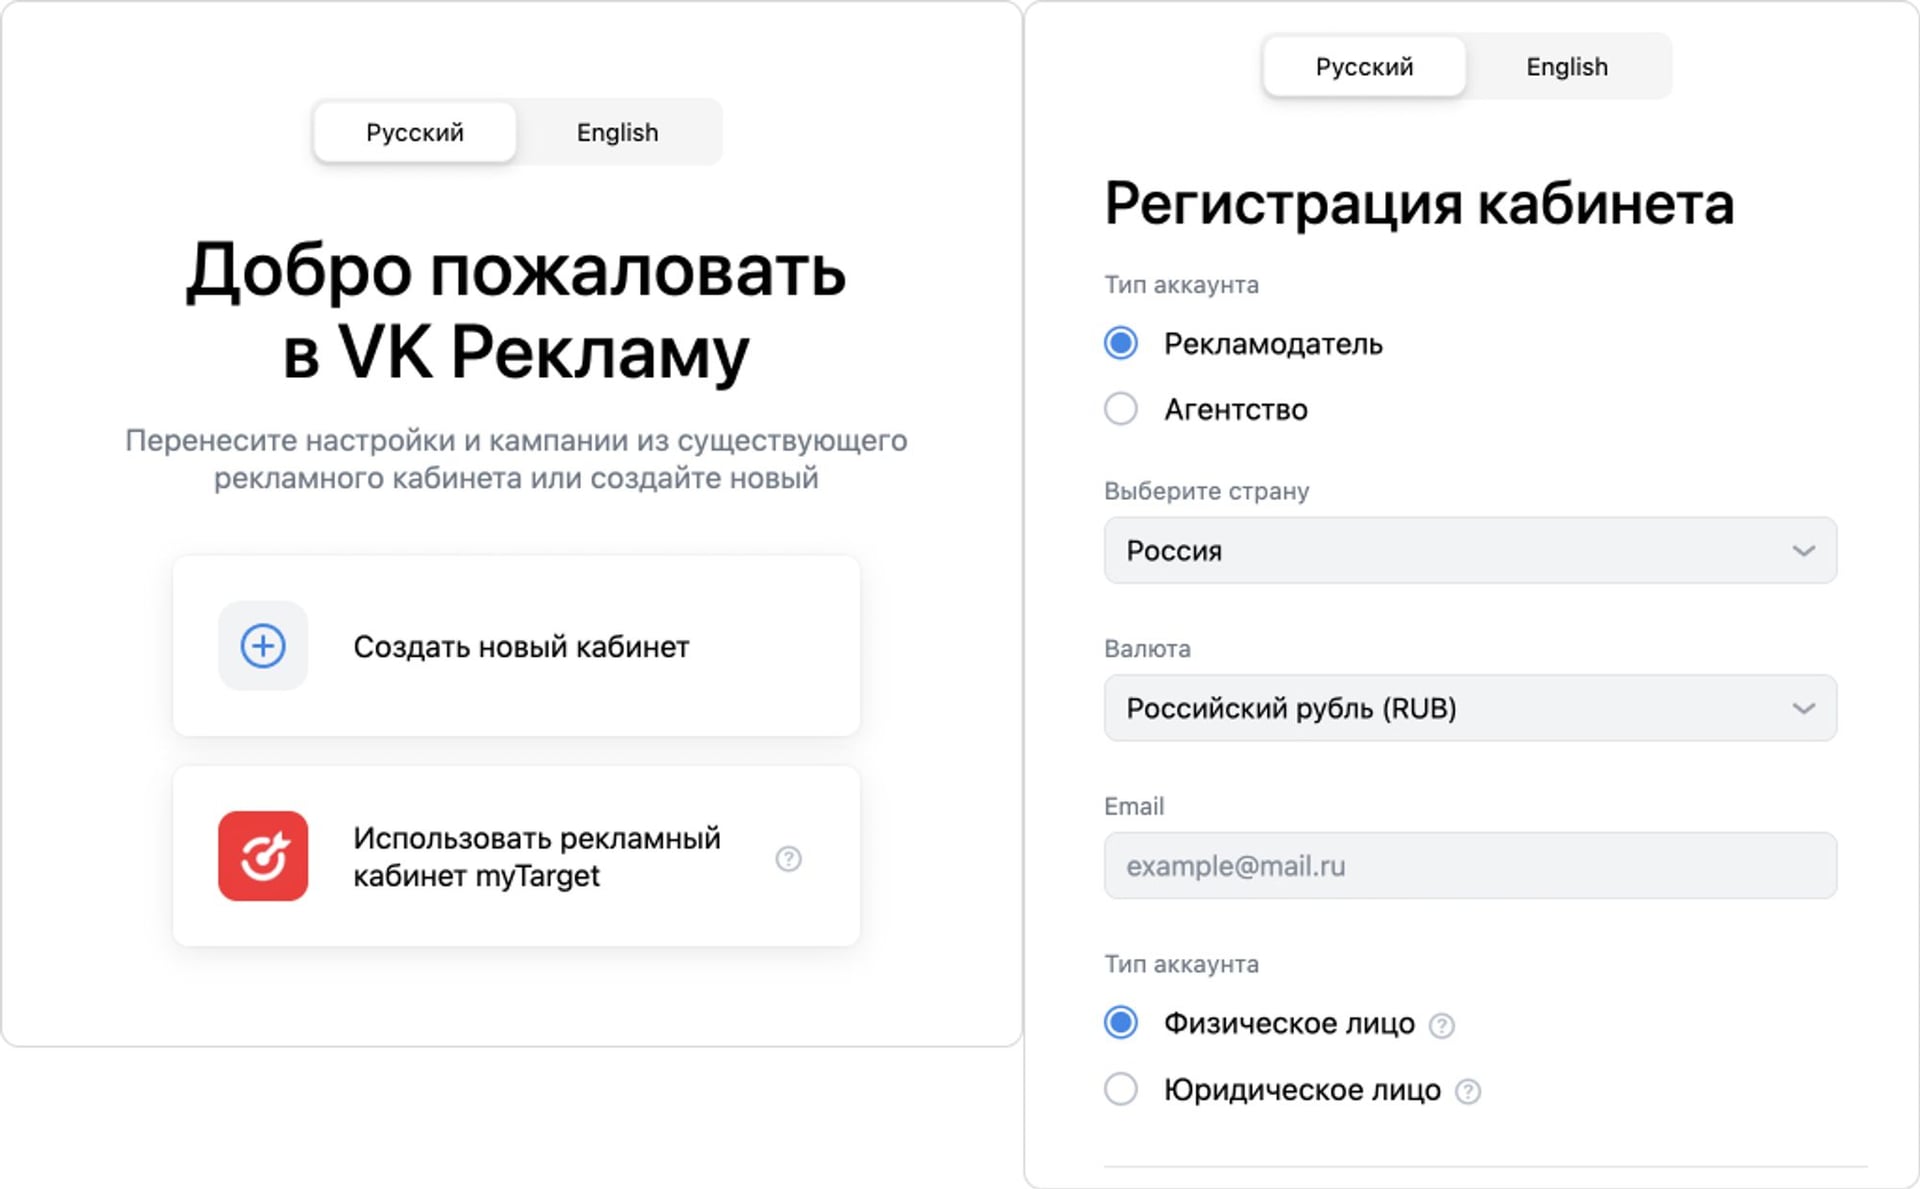Image resolution: width=1920 pixels, height=1189 pixels.
Task: Click the Создать новый кабинет card
Action: coord(516,646)
